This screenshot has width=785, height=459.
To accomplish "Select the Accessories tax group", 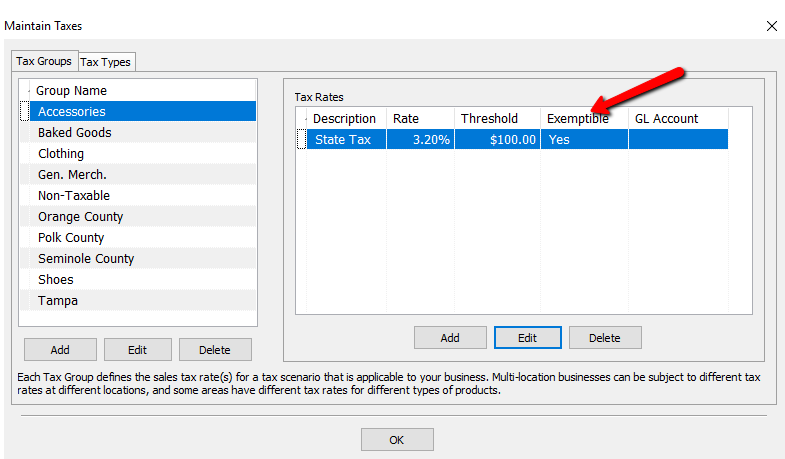I will coord(143,111).
